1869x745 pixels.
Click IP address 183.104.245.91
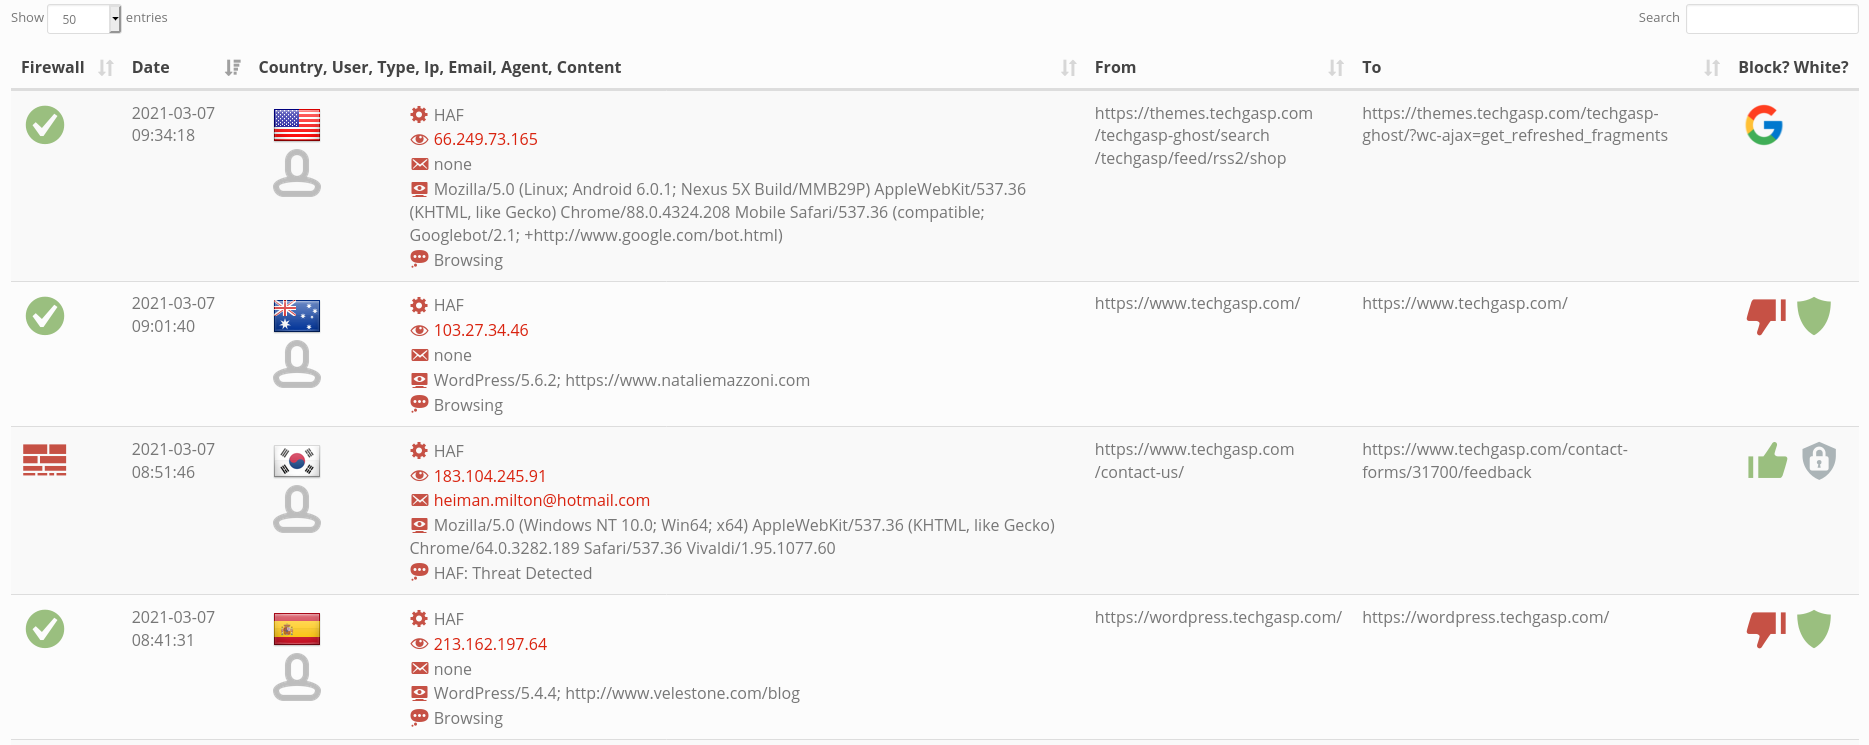coord(489,476)
